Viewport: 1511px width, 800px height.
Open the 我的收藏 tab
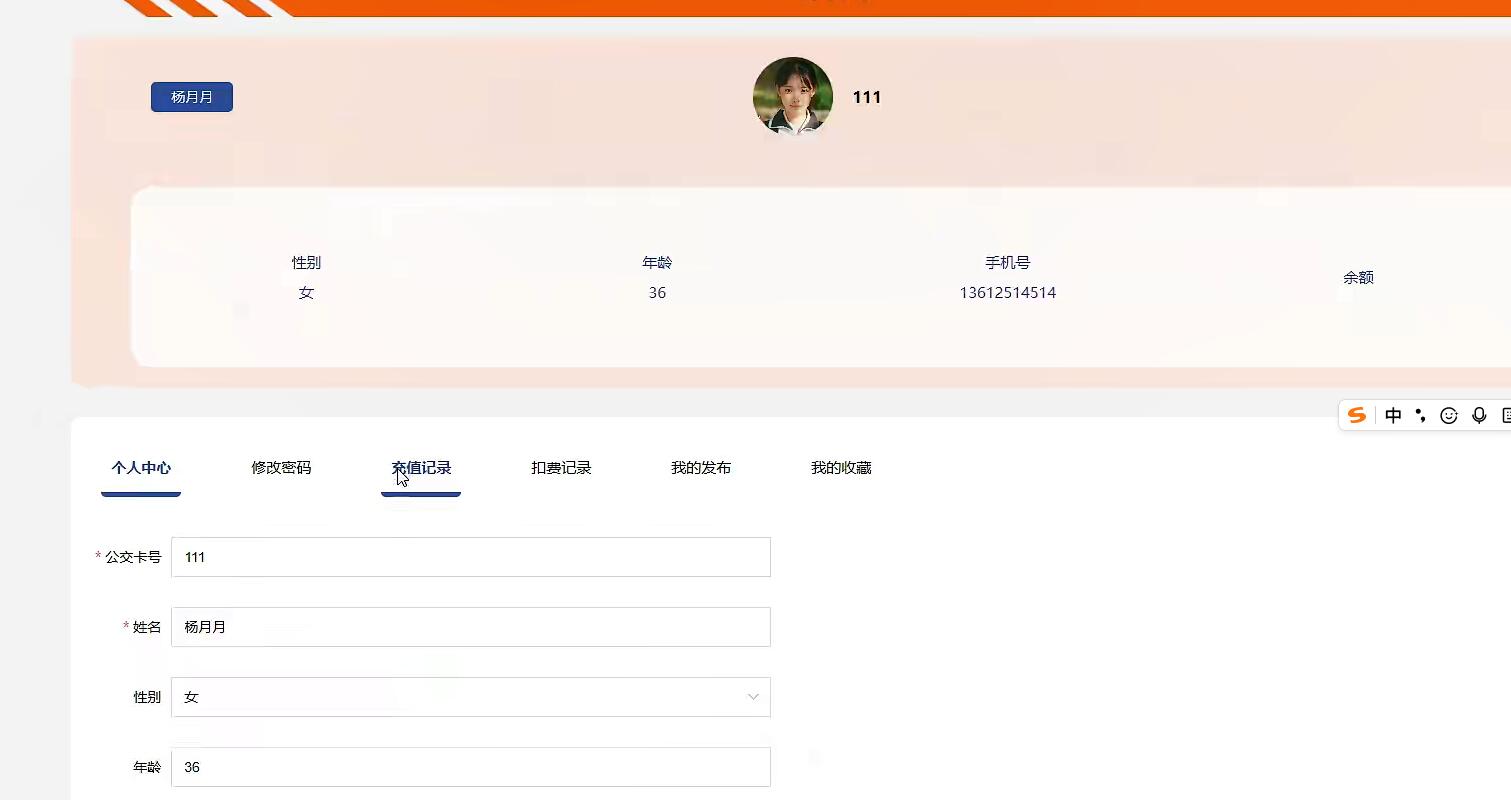[840, 467]
